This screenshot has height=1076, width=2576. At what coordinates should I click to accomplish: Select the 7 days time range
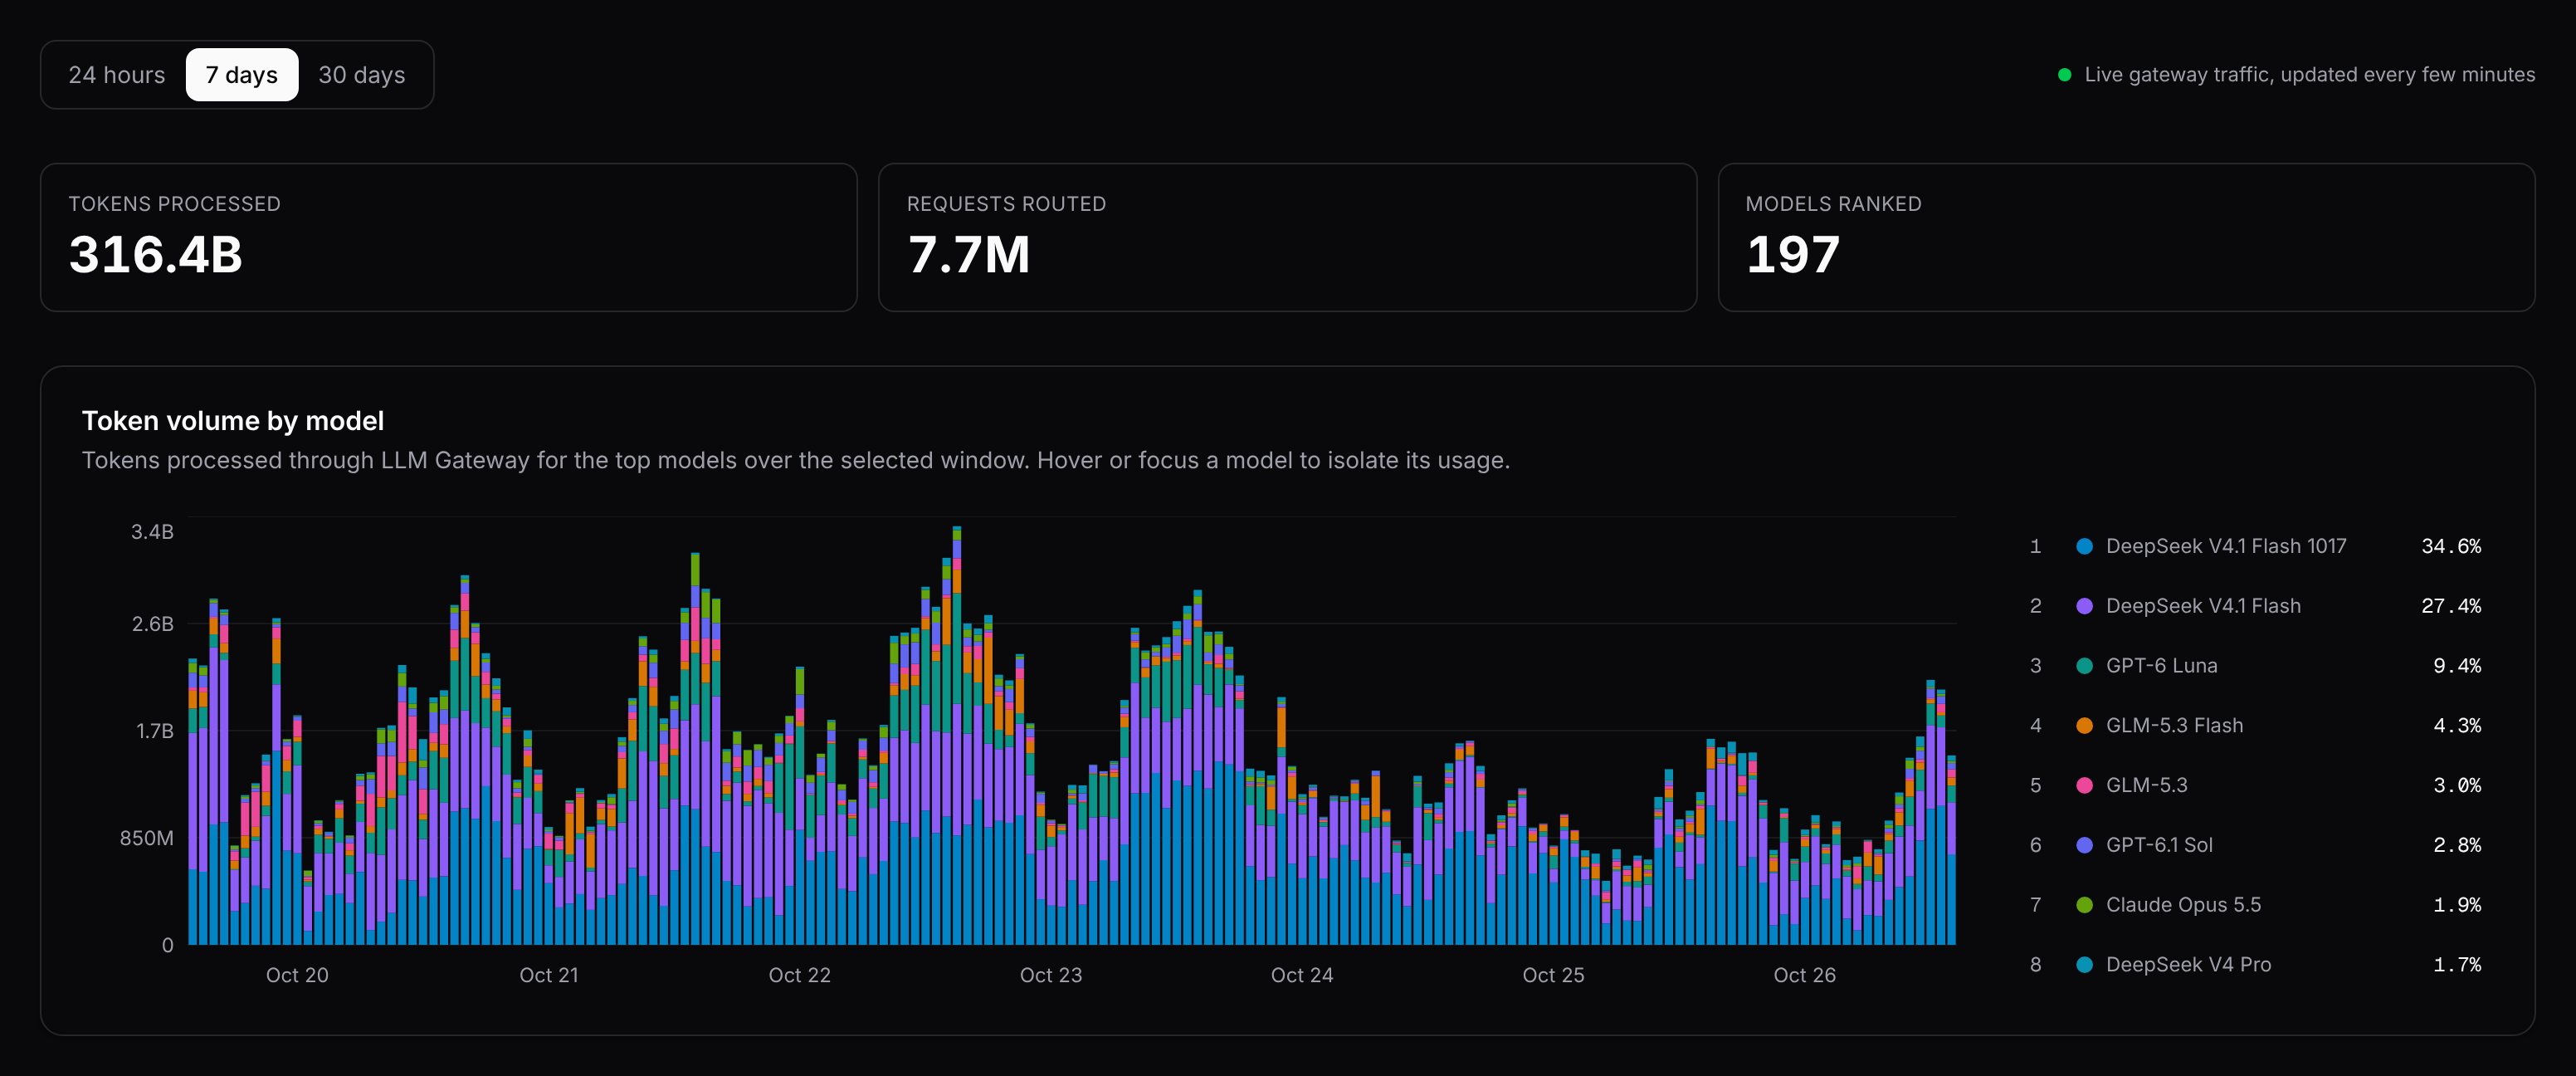[241, 75]
